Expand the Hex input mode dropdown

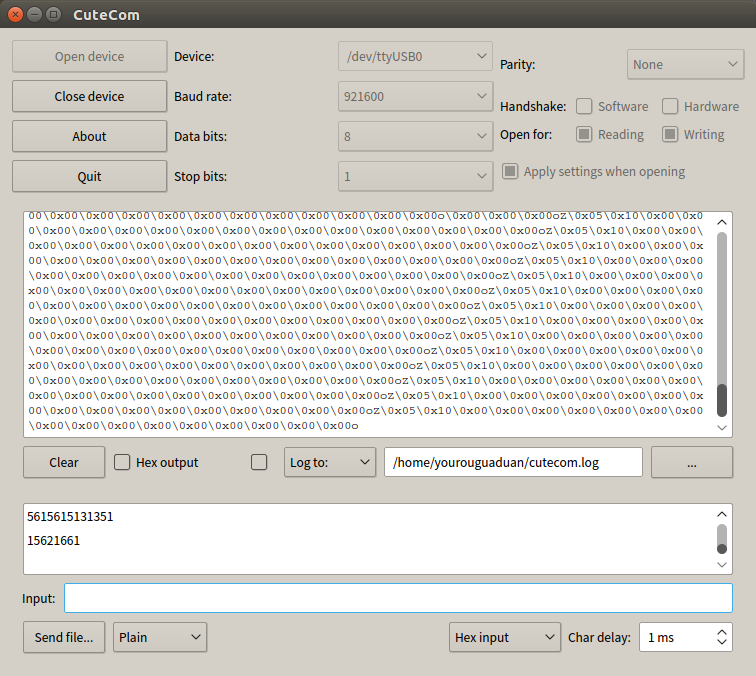pos(505,637)
